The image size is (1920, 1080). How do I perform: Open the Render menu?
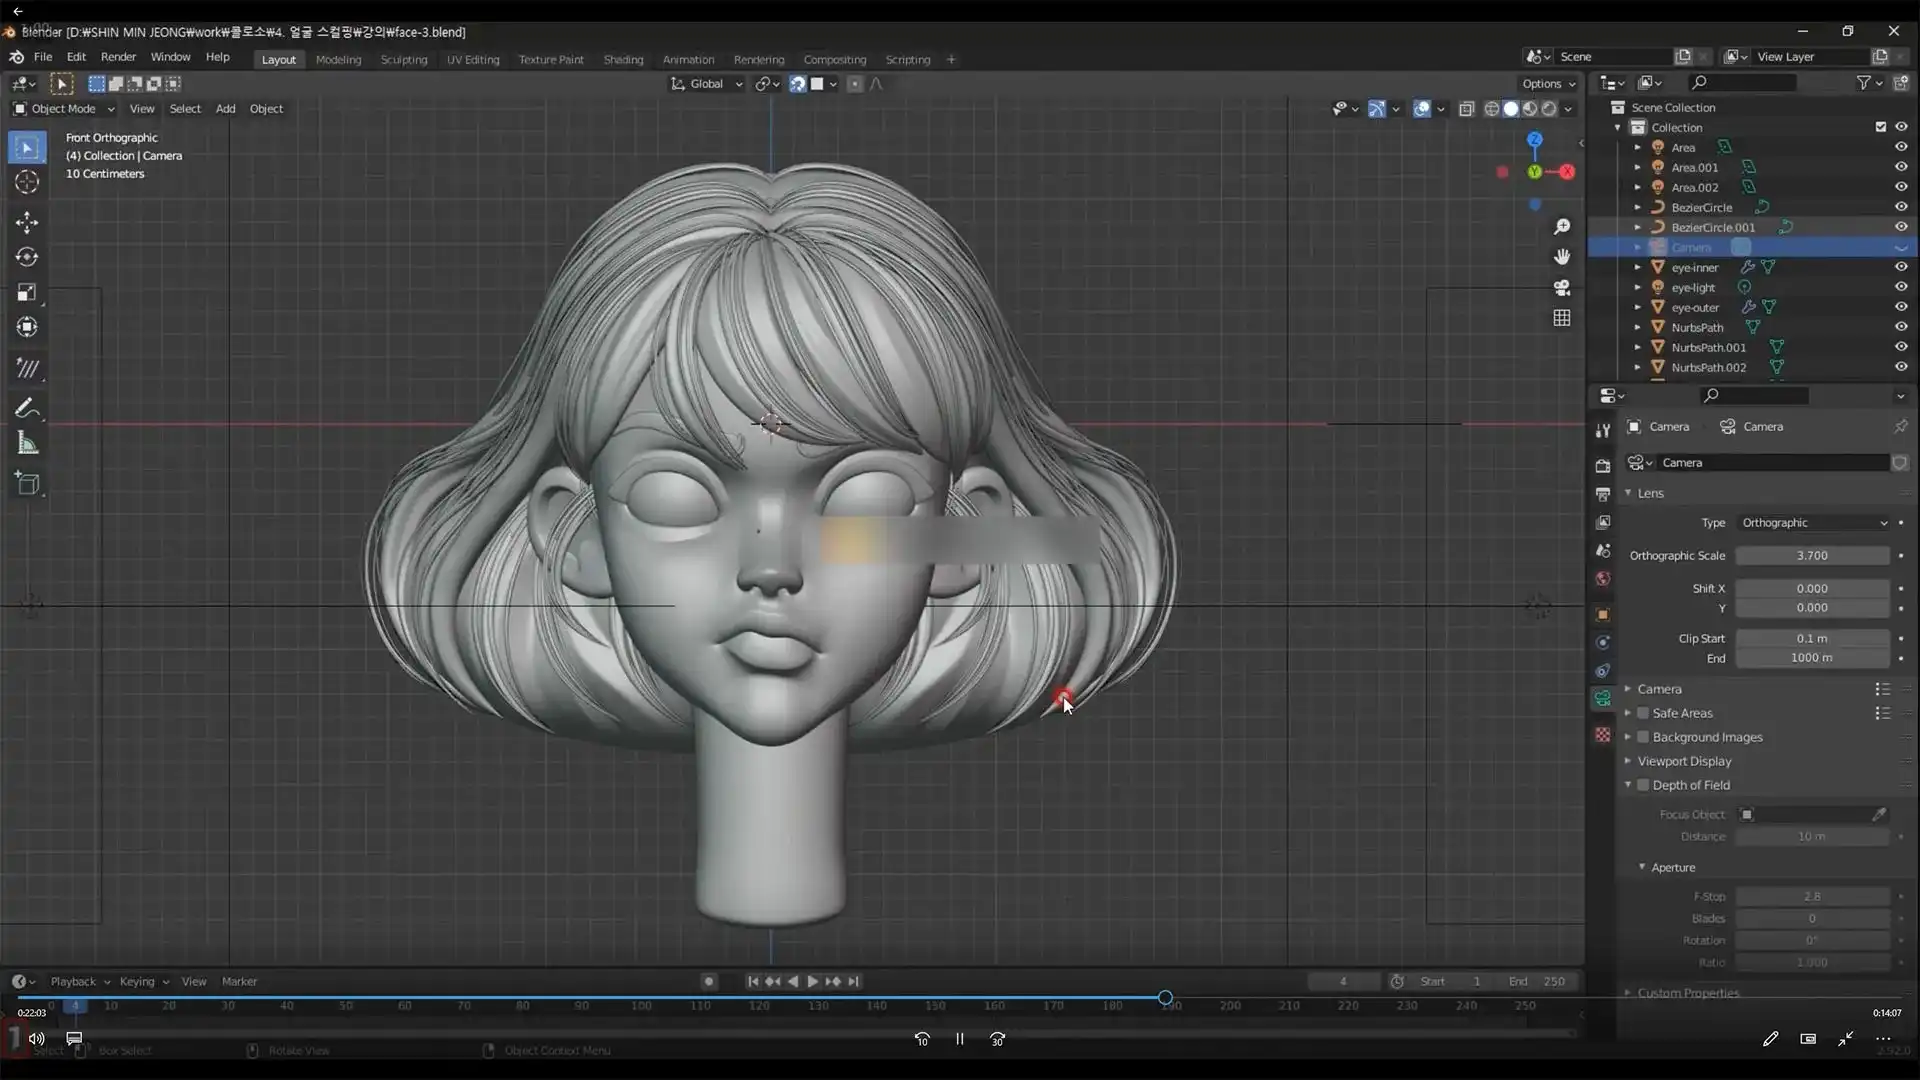pos(117,57)
